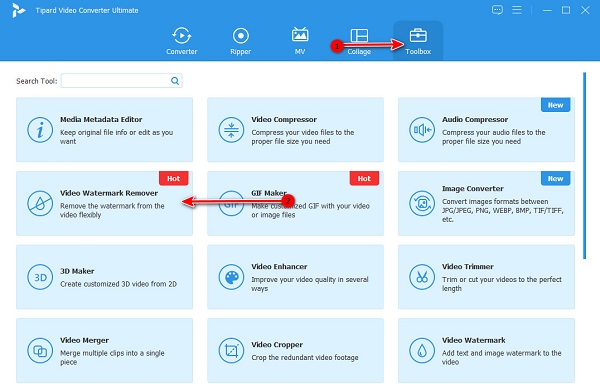The width and height of the screenshot is (600, 389).
Task: Switch to the Ripper tab
Action: [240, 41]
